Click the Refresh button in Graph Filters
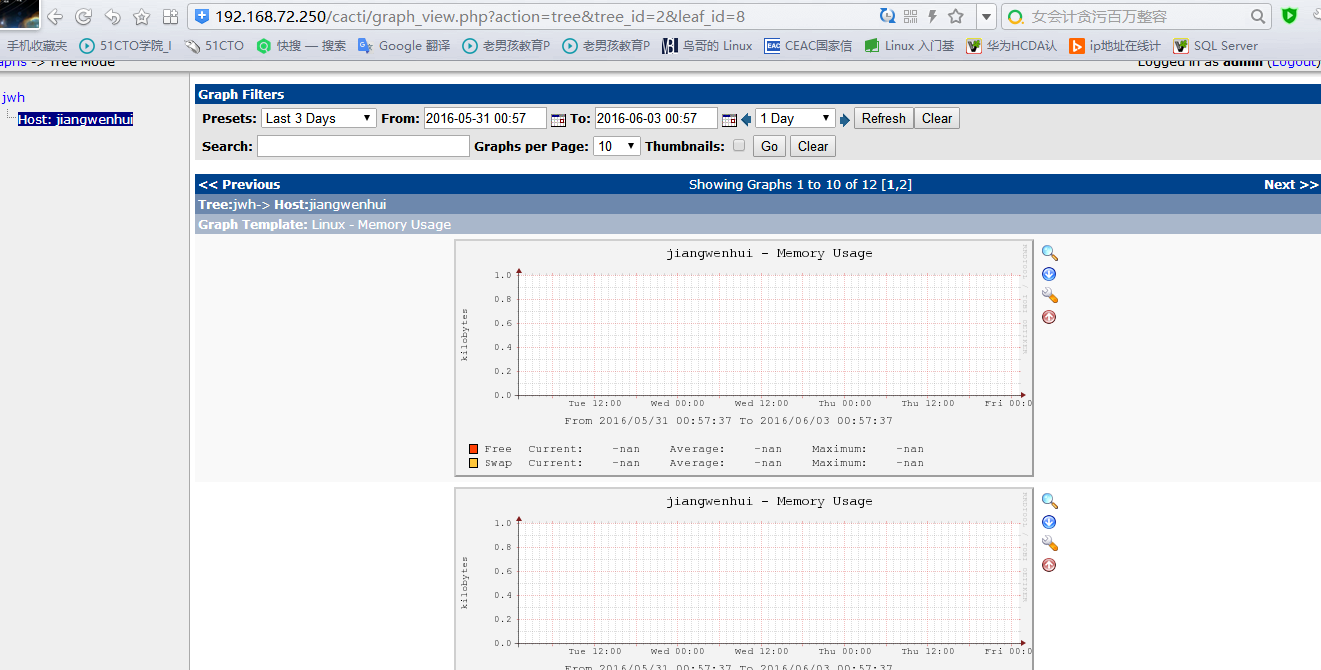The height and width of the screenshot is (670, 1321). coord(883,118)
